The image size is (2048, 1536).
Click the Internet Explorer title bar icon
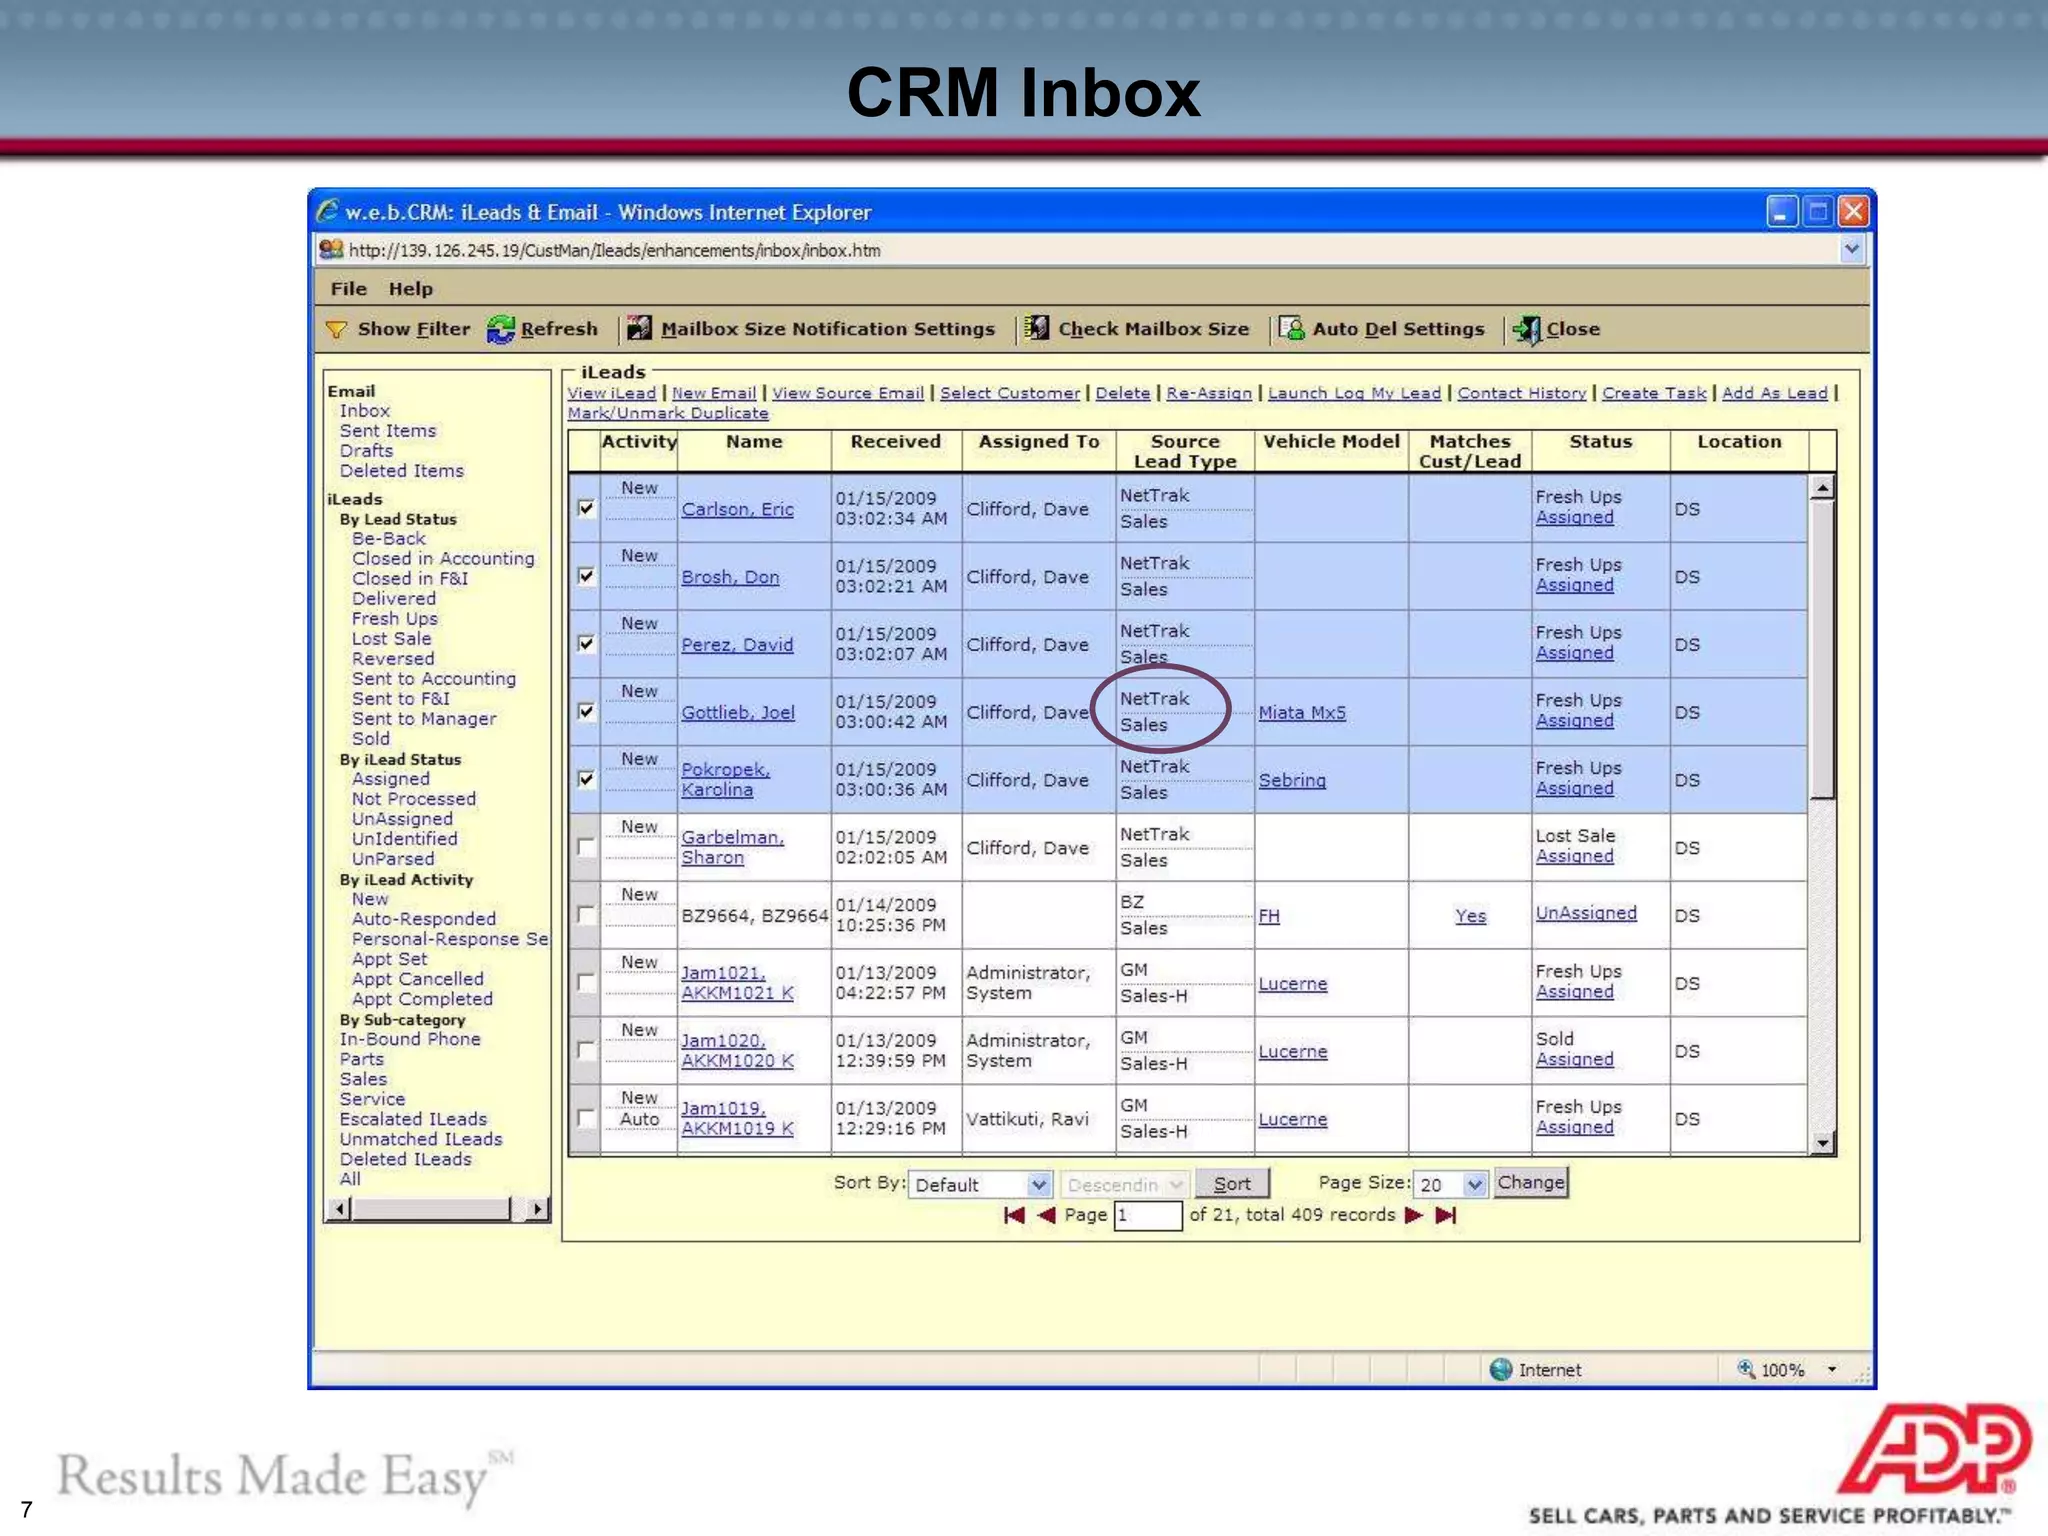tap(327, 211)
